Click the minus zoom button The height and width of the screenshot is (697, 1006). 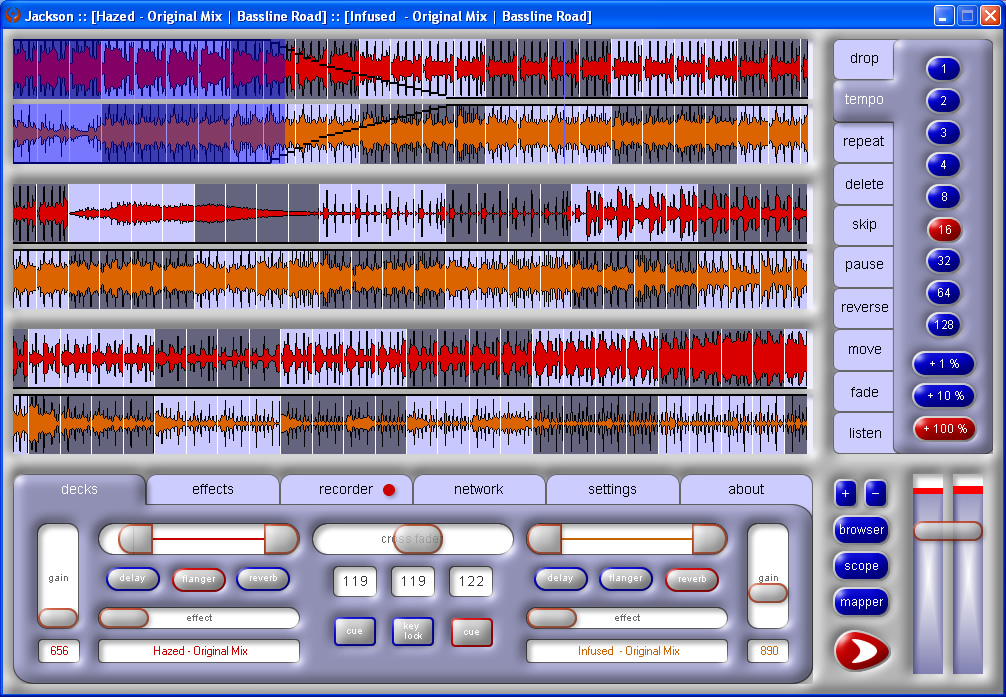(x=875, y=493)
